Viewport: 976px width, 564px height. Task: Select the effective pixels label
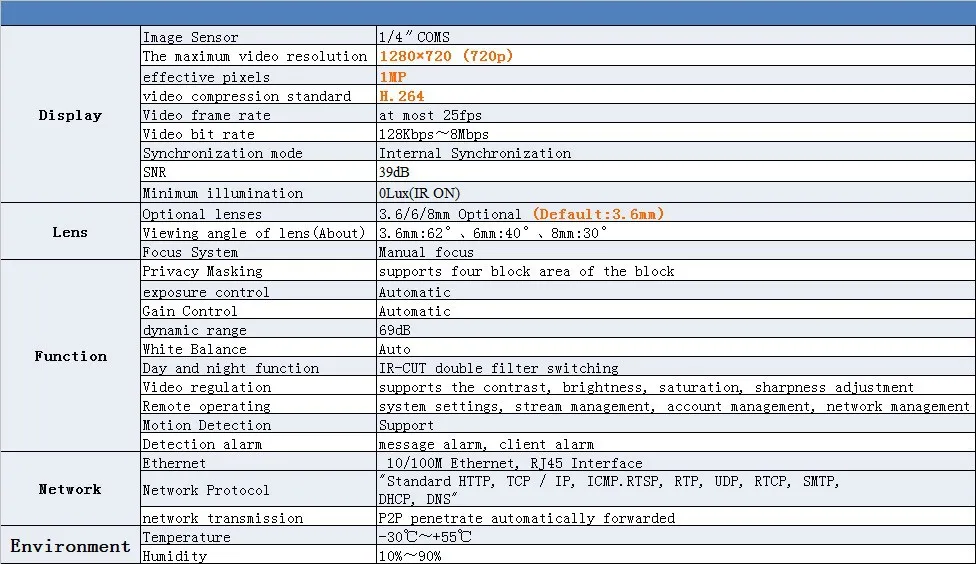tap(206, 77)
